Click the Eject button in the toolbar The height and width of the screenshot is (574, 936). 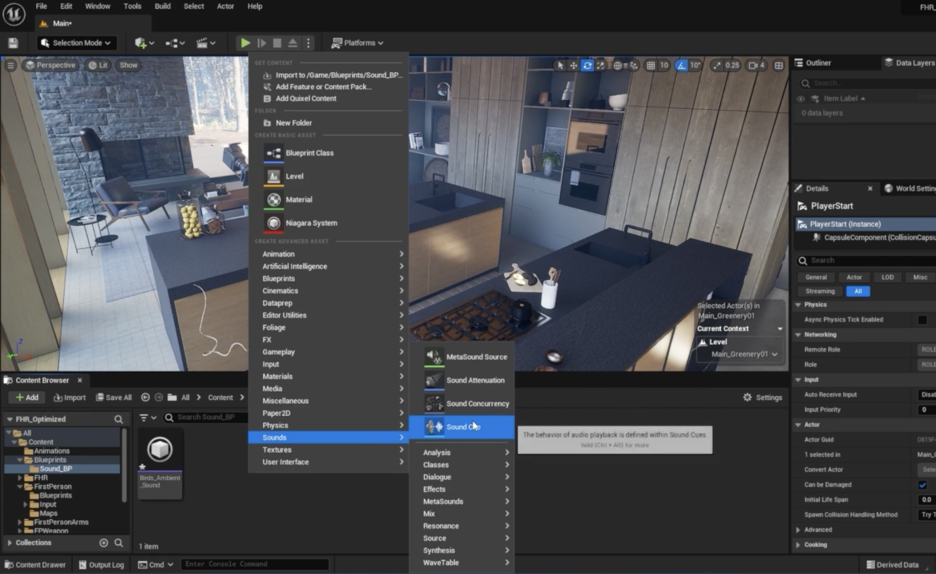point(292,43)
